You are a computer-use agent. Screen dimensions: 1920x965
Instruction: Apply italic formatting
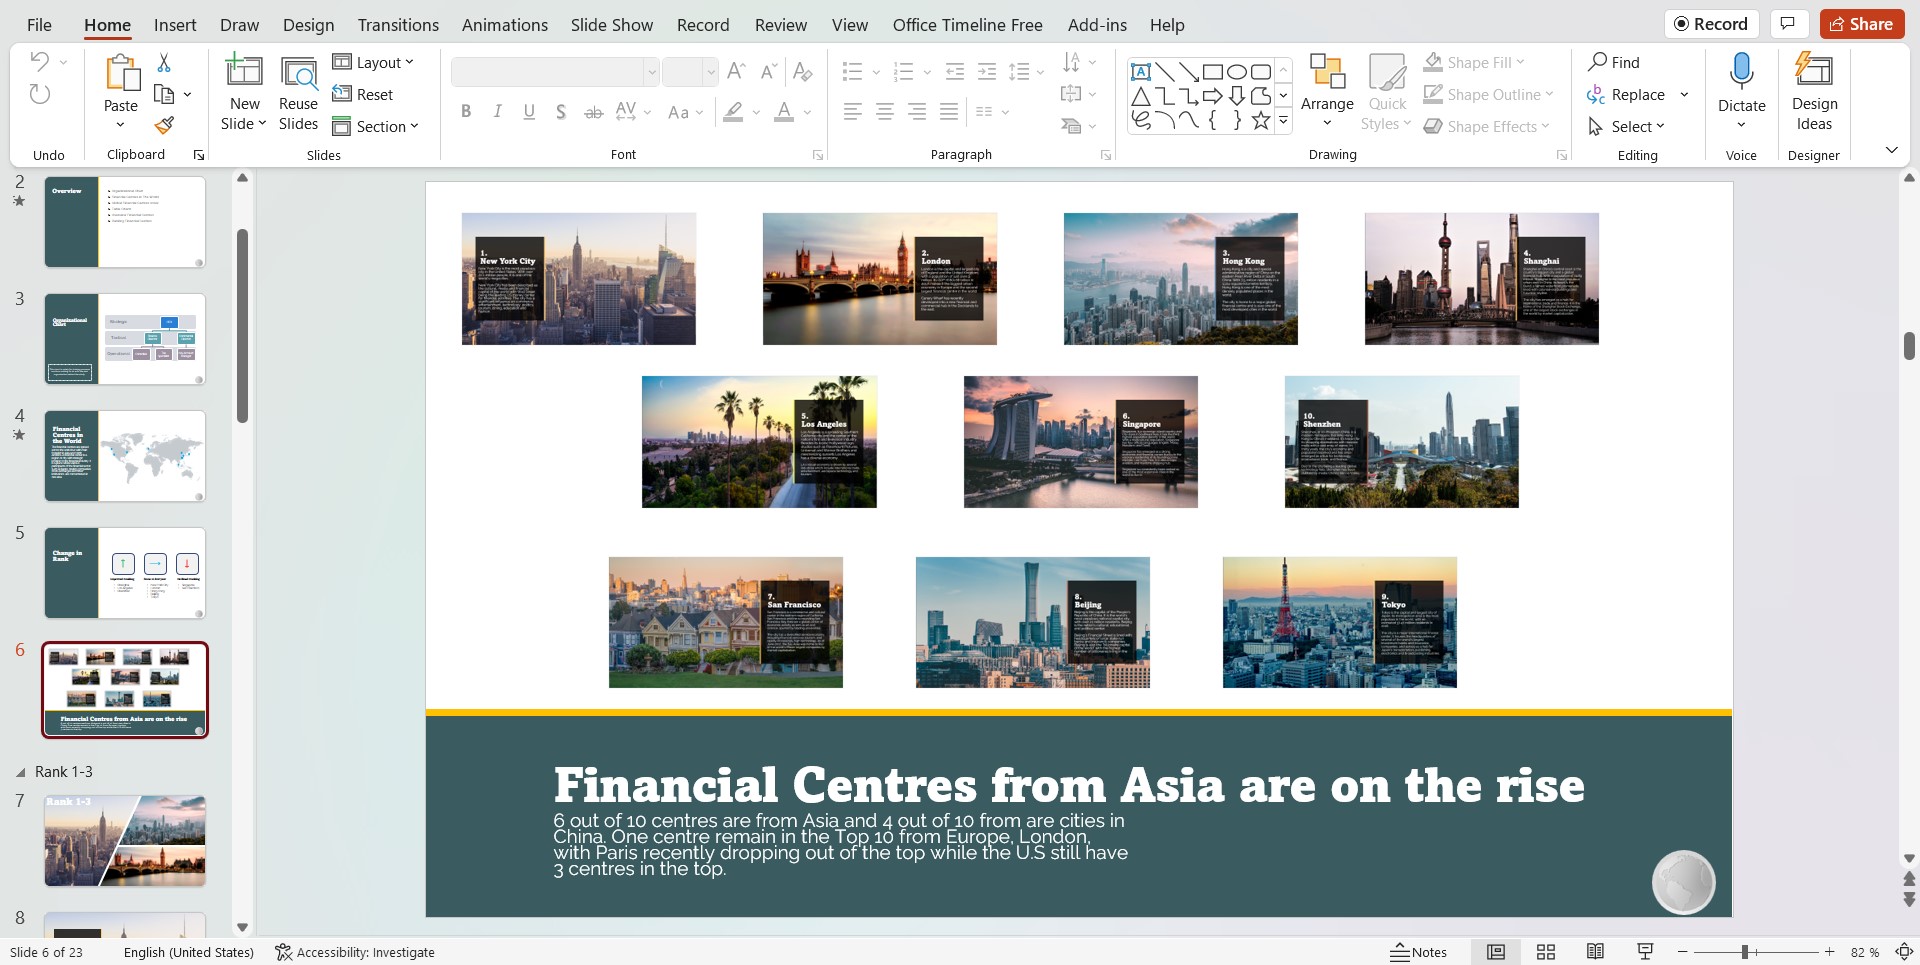coord(497,111)
